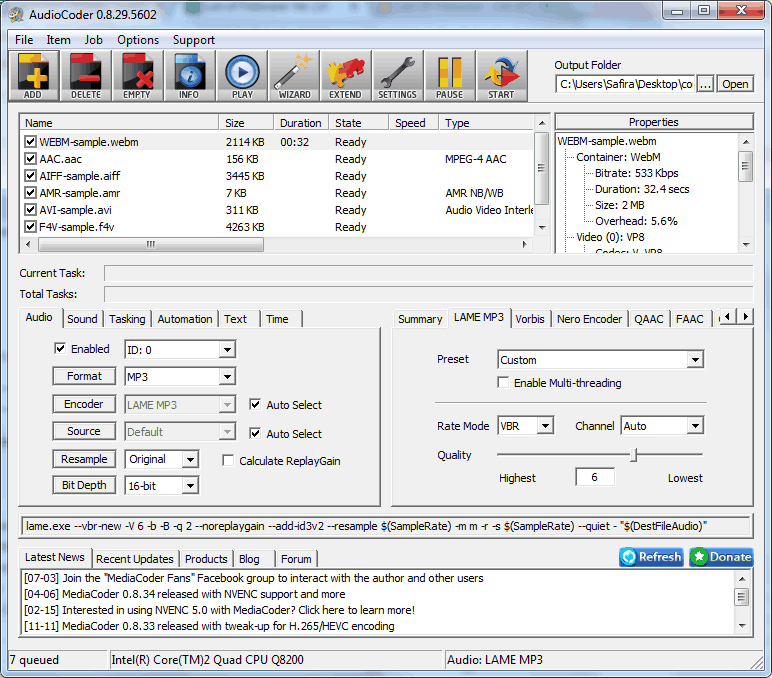Open the INFO toolbar icon

pos(190,76)
